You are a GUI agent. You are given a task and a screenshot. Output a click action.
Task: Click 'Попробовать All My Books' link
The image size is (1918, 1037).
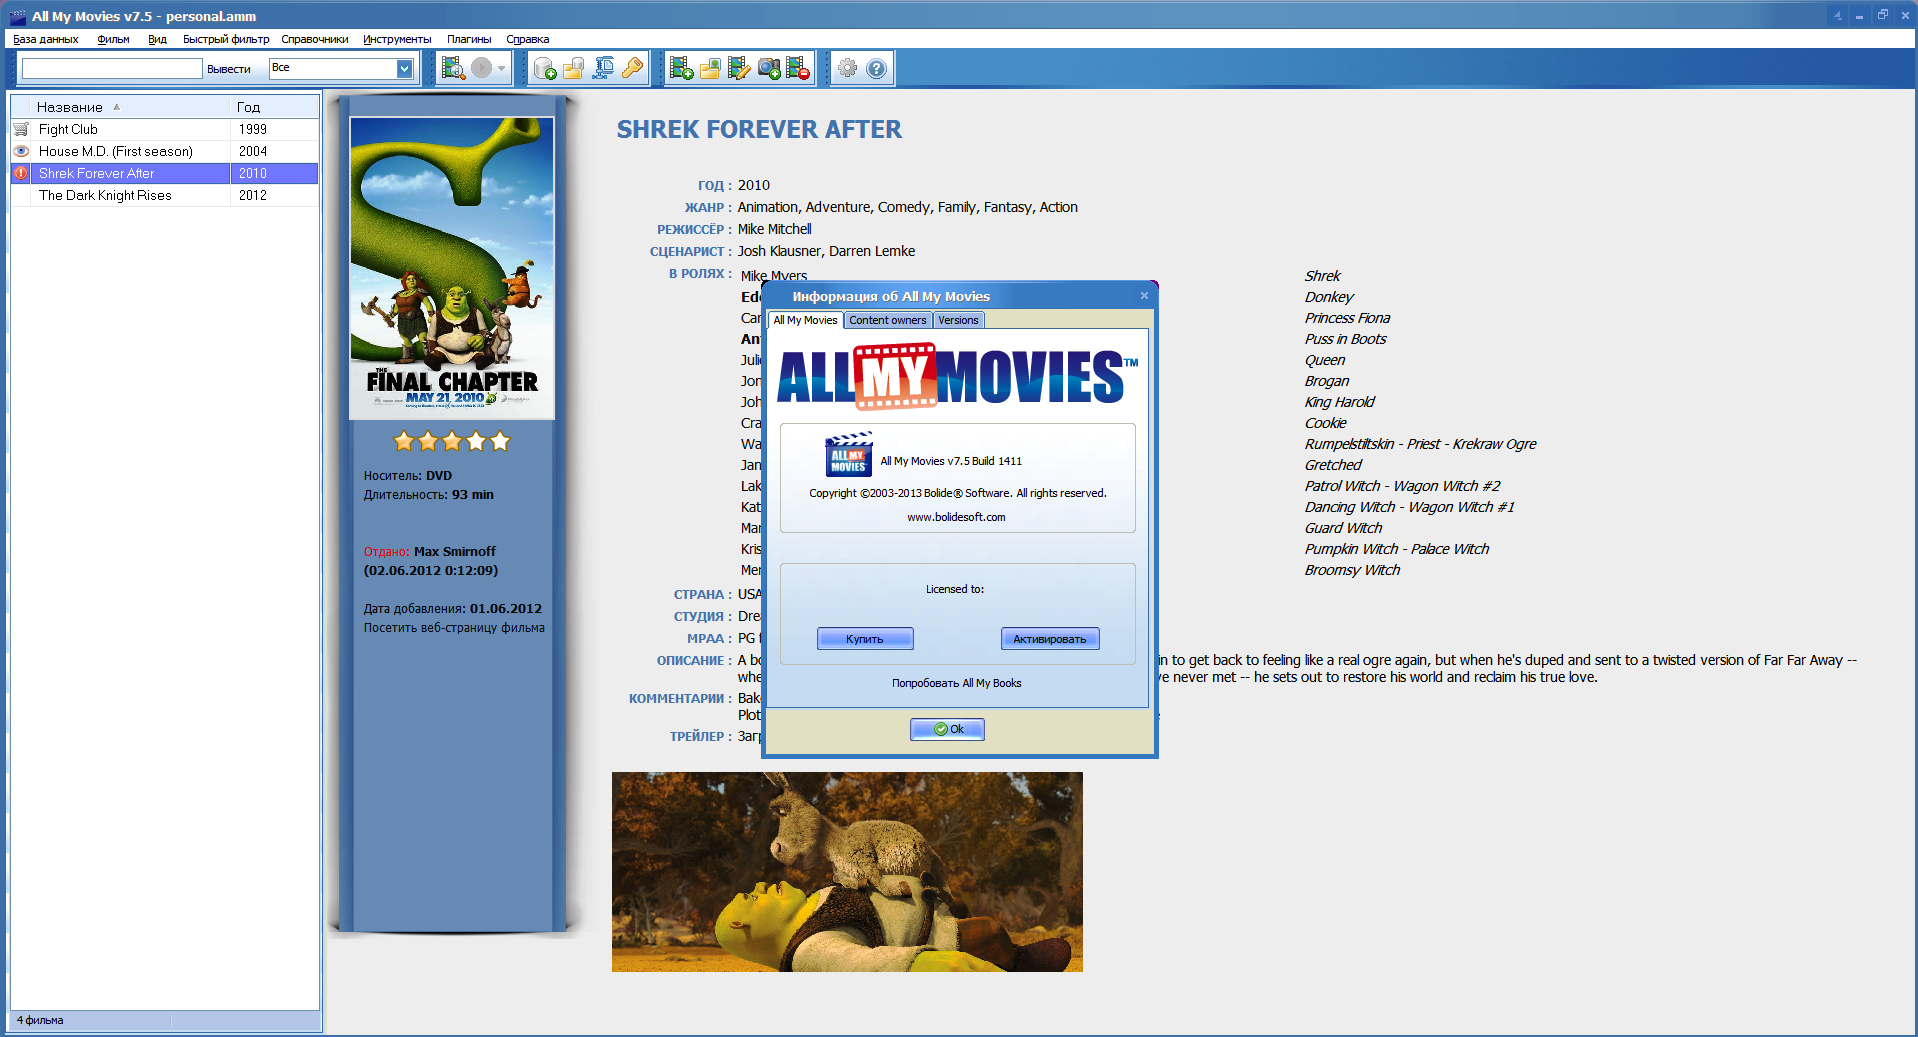(957, 683)
